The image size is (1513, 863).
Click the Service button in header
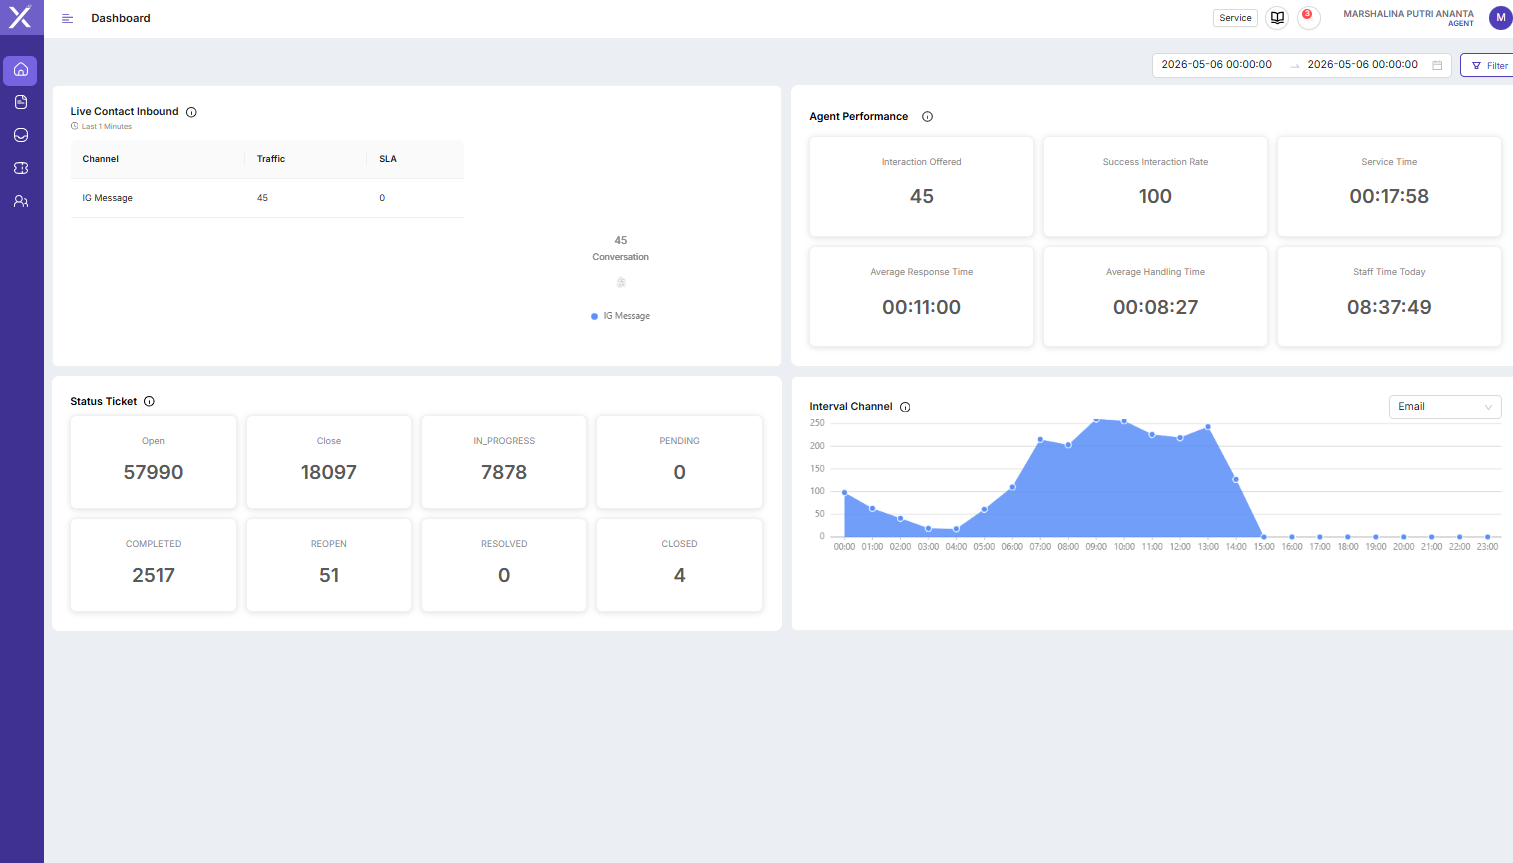click(x=1235, y=18)
